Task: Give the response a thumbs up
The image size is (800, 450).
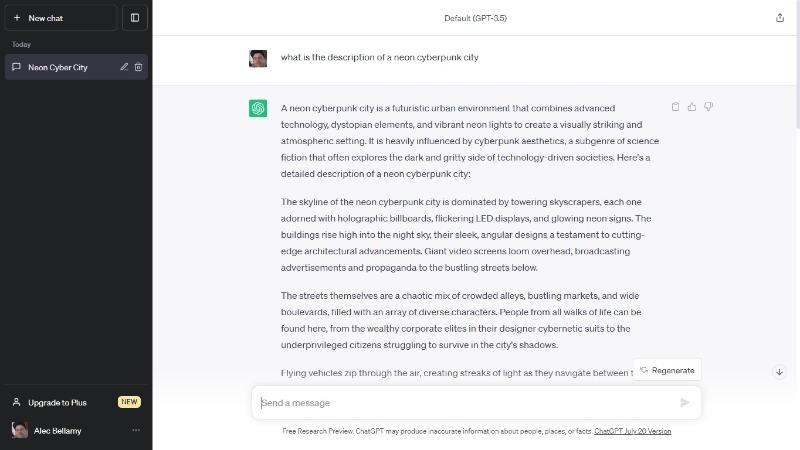Action: pos(692,107)
